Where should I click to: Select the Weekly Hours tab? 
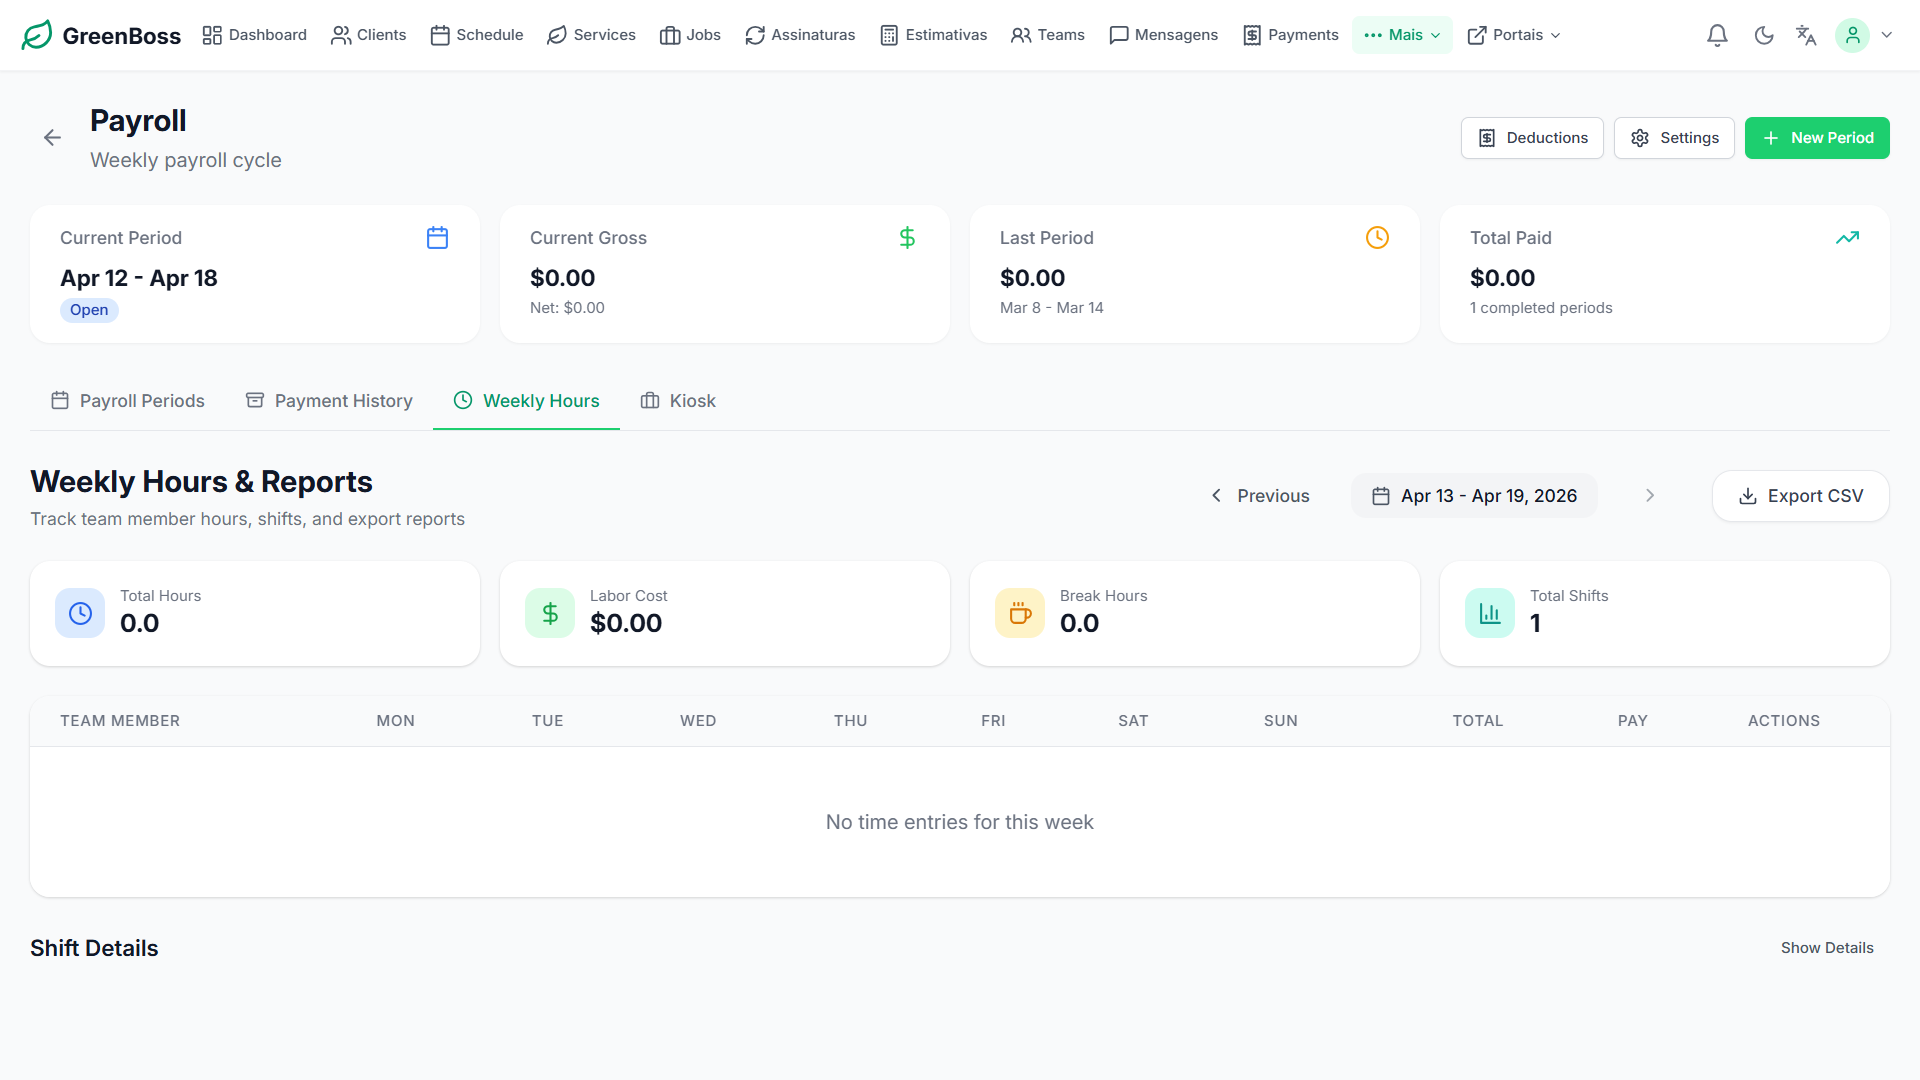(x=526, y=401)
